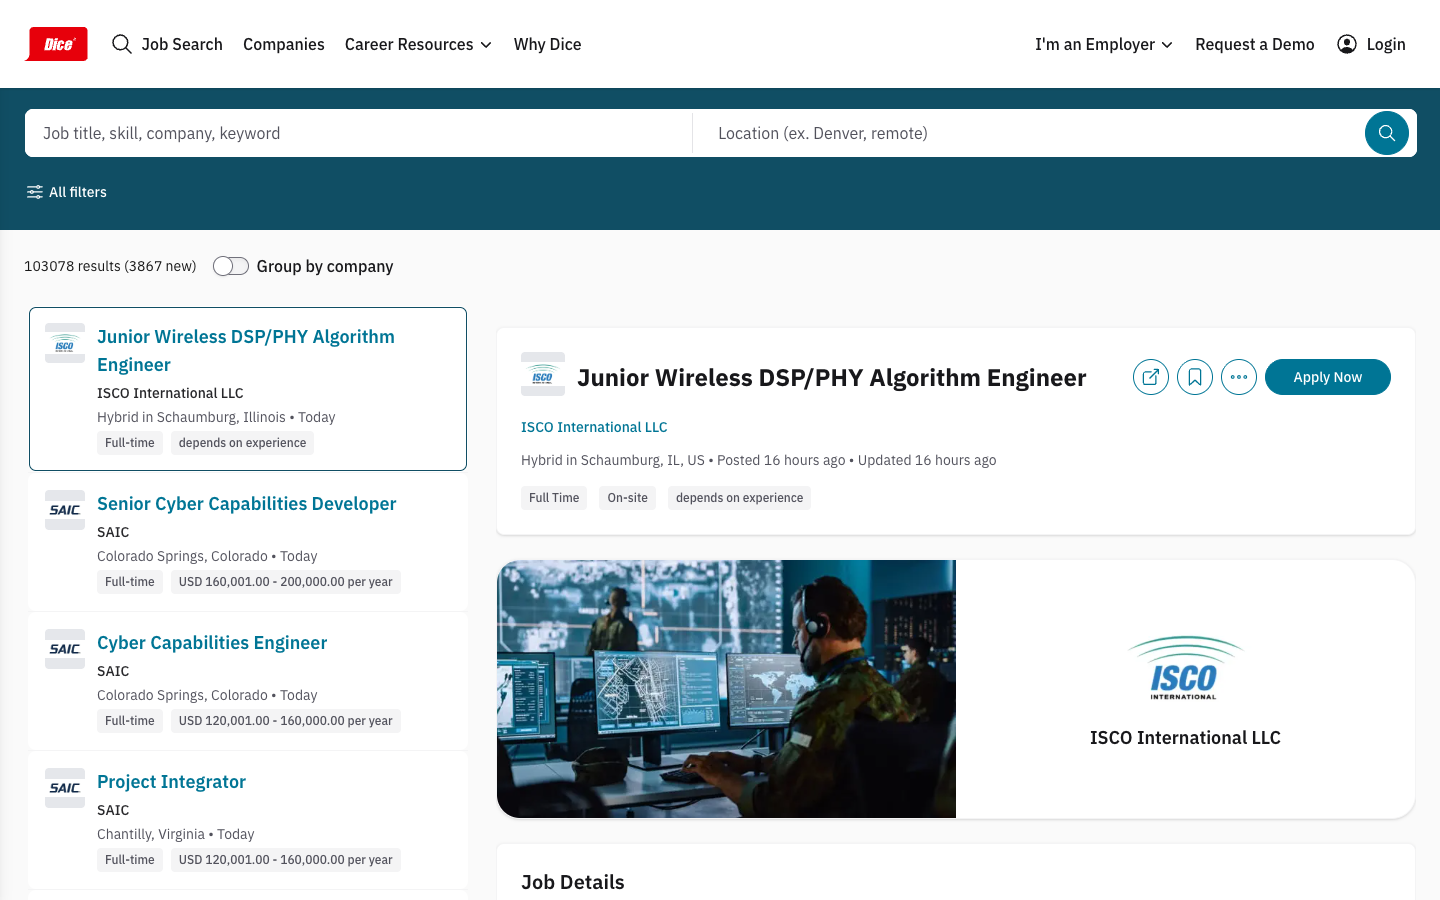
Task: Expand the I'm an Employer dropdown
Action: tap(1104, 44)
